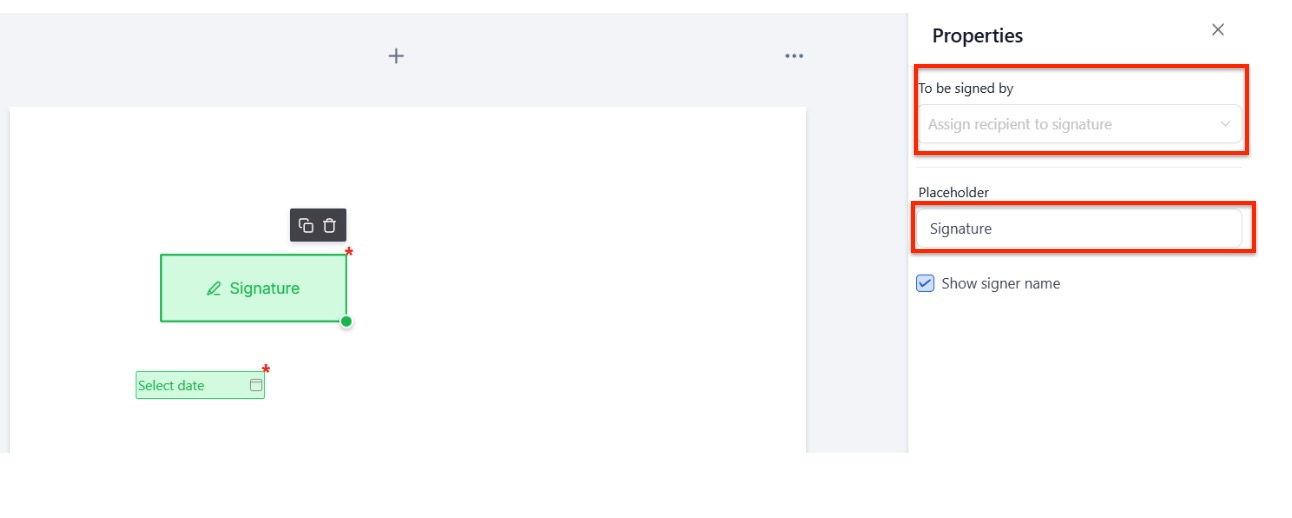Viewport: 1292px width, 518px height.
Task: Open the calendar icon in date field
Action: point(255,385)
